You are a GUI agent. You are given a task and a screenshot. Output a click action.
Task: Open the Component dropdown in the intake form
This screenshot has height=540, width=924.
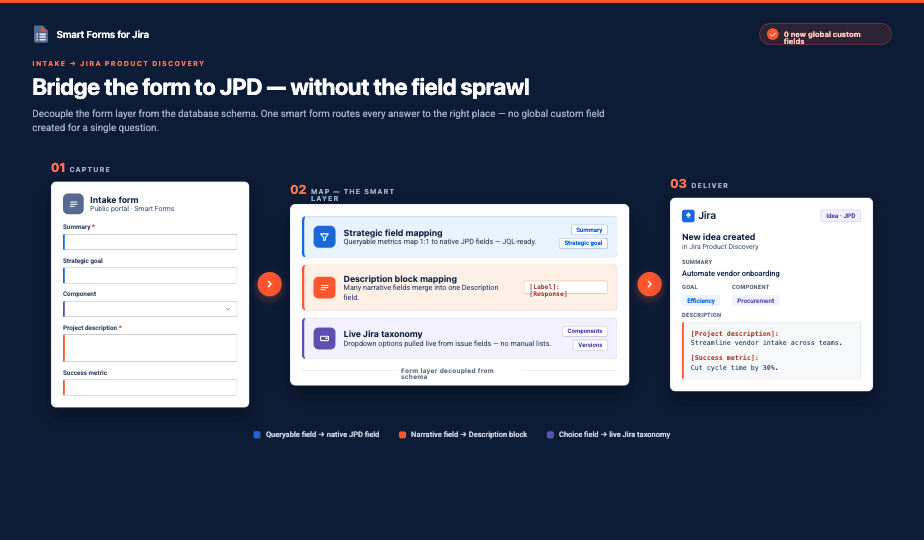click(x=150, y=309)
